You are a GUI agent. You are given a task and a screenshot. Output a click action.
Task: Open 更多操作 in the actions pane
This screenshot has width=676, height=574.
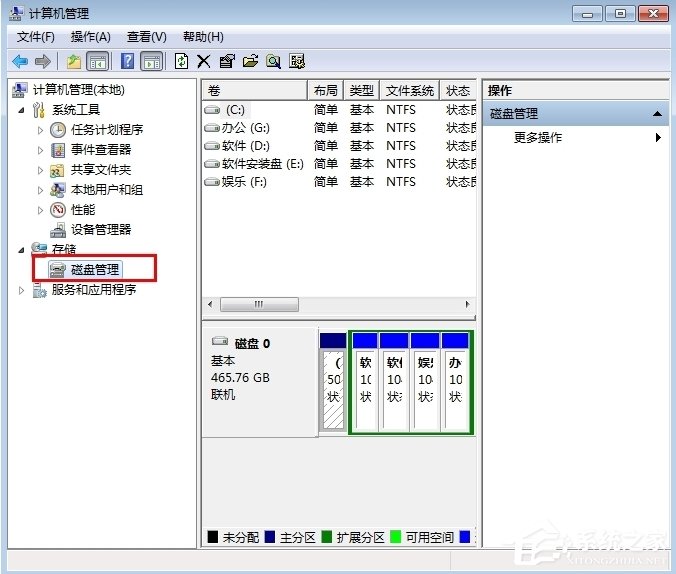pos(538,138)
